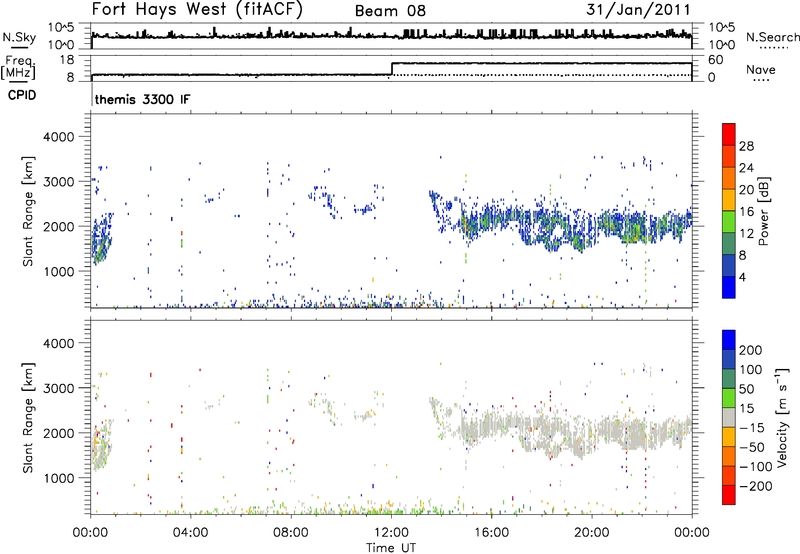800x554 pixels.
Task: Click the "28" tick on the power scale
Action: (x=746, y=146)
